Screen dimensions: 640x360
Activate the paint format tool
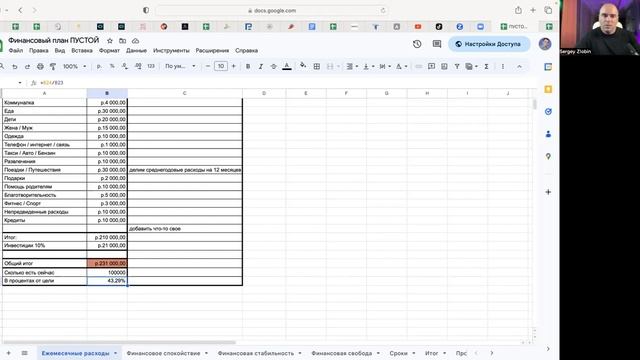53,67
